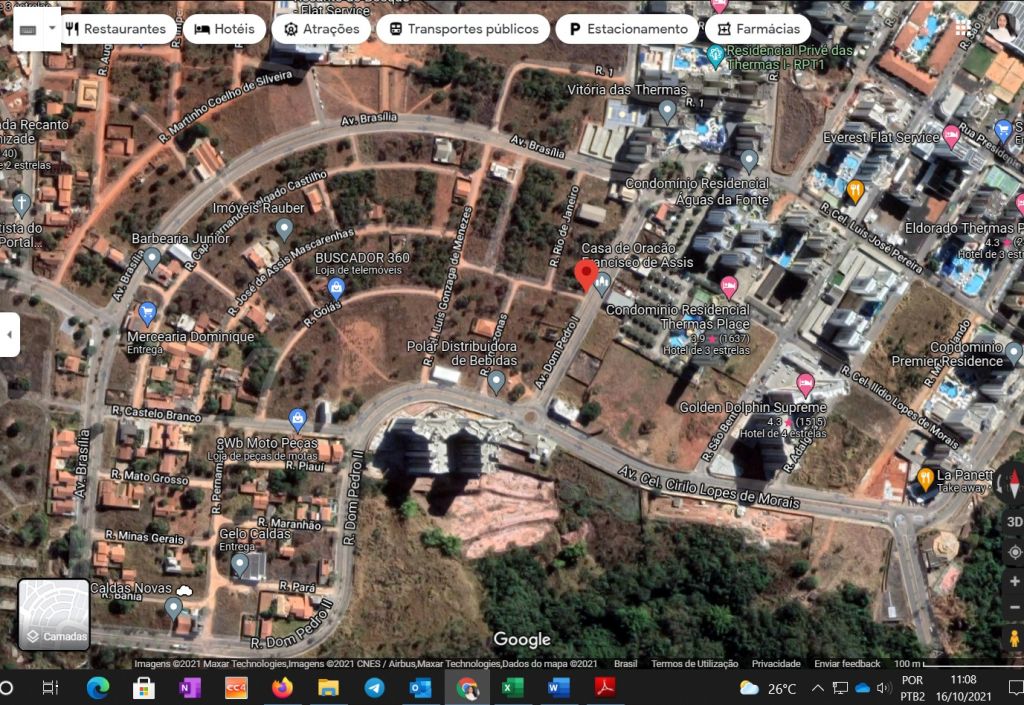Open the Google account profile picture

(x=1003, y=27)
